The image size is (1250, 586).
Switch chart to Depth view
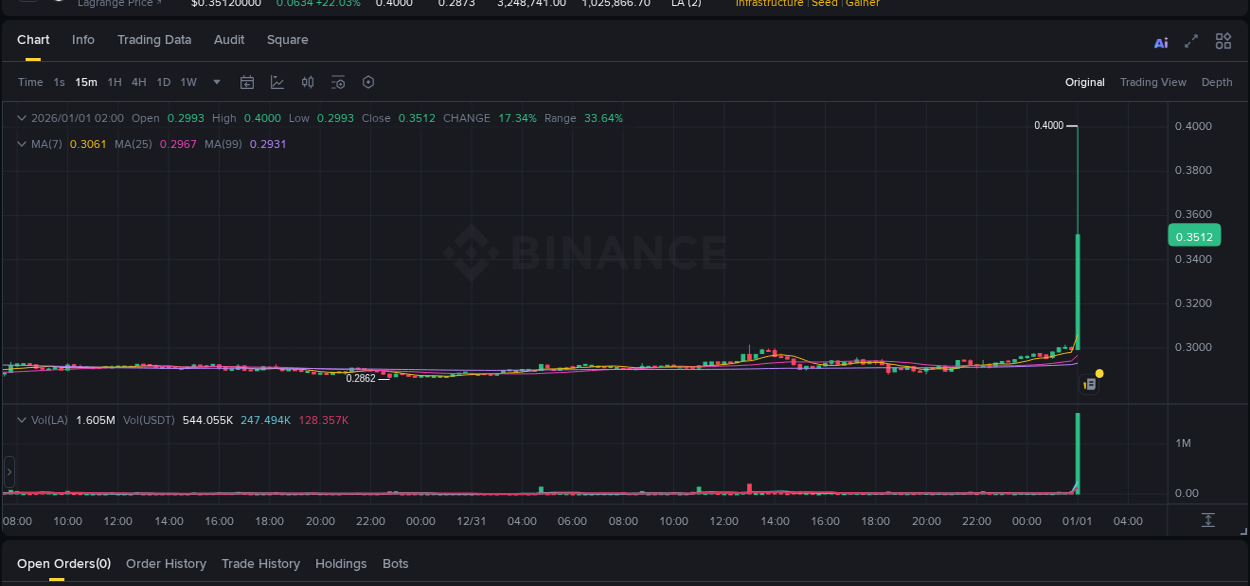1217,82
